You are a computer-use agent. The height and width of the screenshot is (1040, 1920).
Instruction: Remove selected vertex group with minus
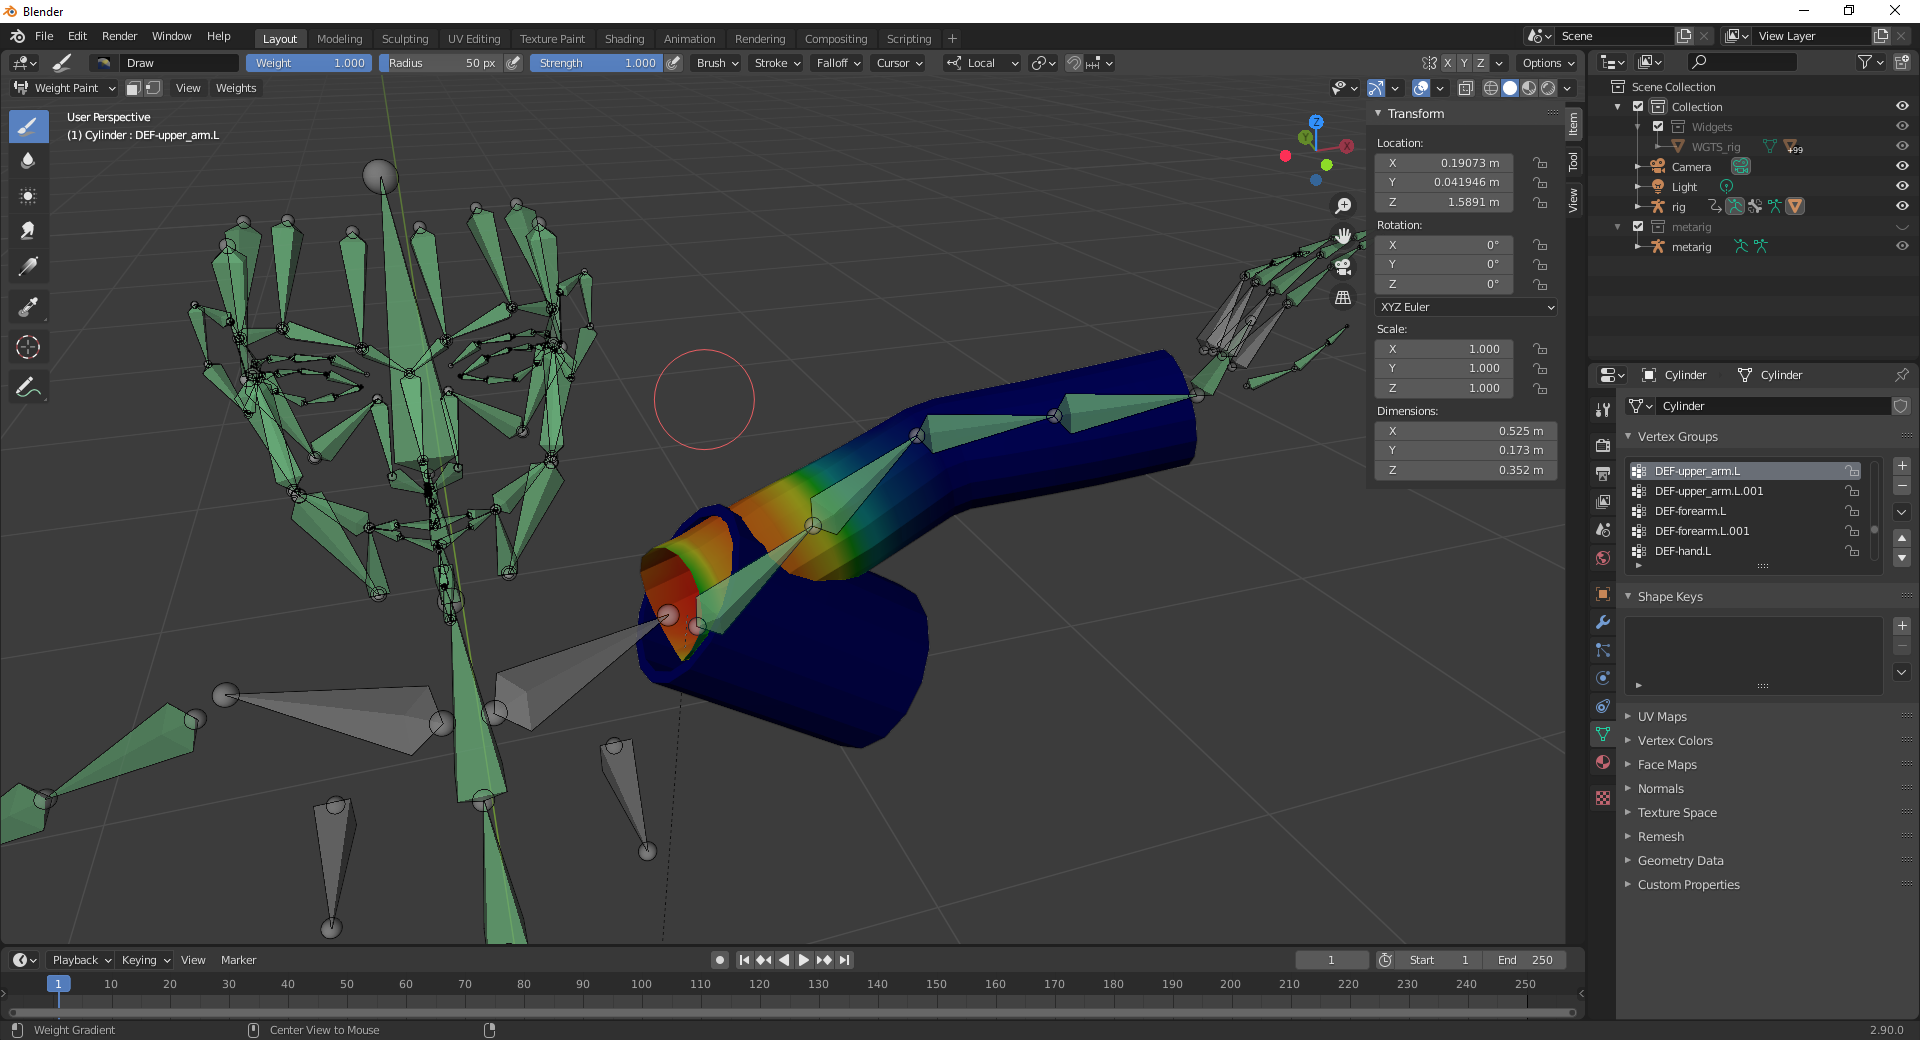click(1902, 486)
